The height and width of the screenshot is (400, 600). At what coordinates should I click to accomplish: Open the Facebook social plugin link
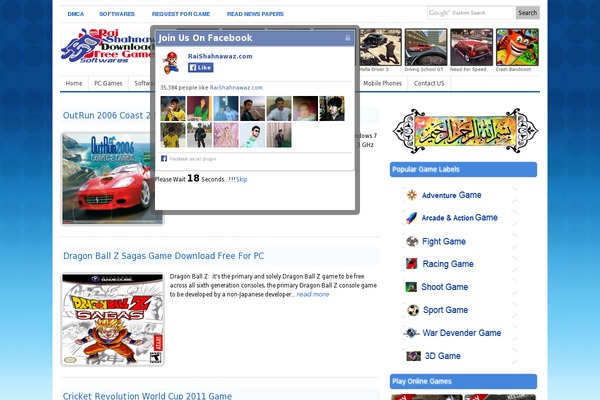click(193, 159)
